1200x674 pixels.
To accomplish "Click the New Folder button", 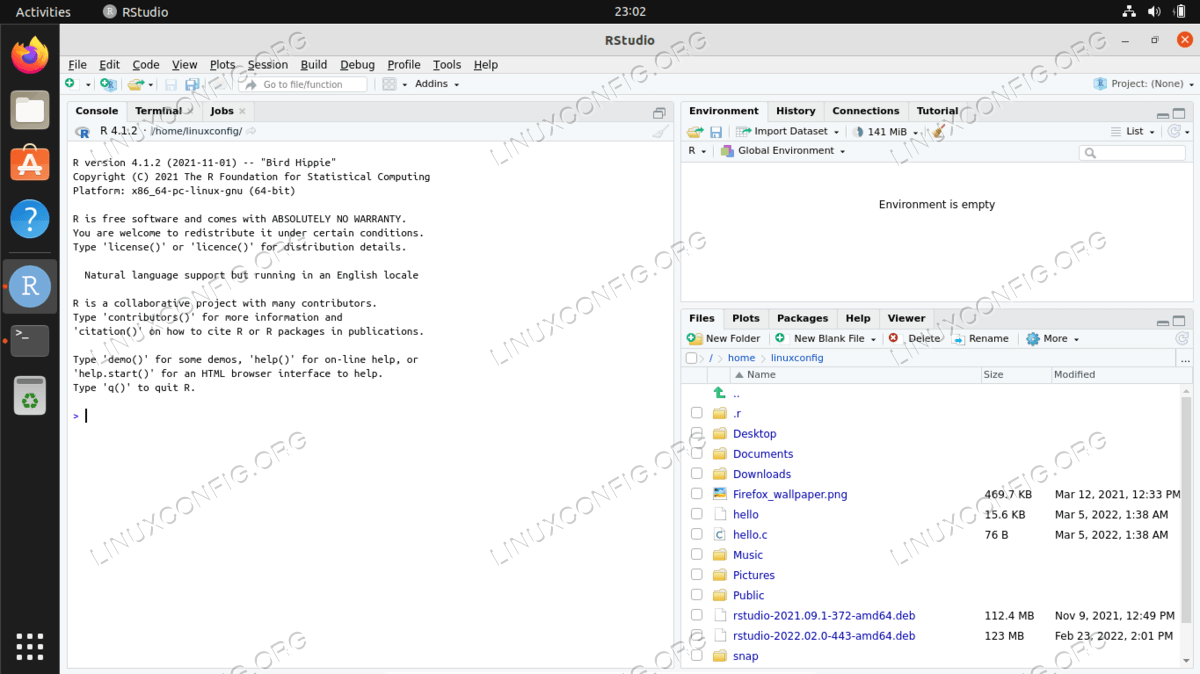I will 724,339.
